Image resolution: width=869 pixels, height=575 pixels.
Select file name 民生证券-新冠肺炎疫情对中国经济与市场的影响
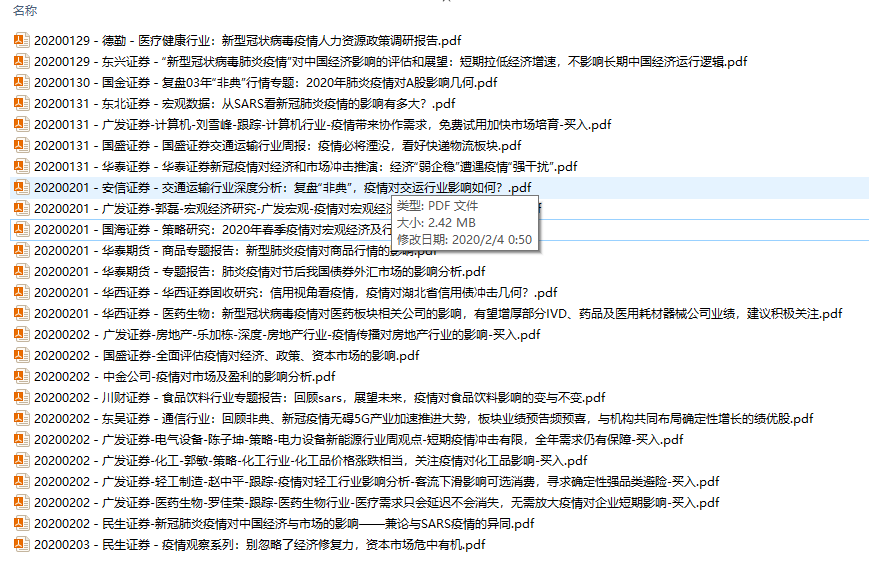click(x=284, y=524)
